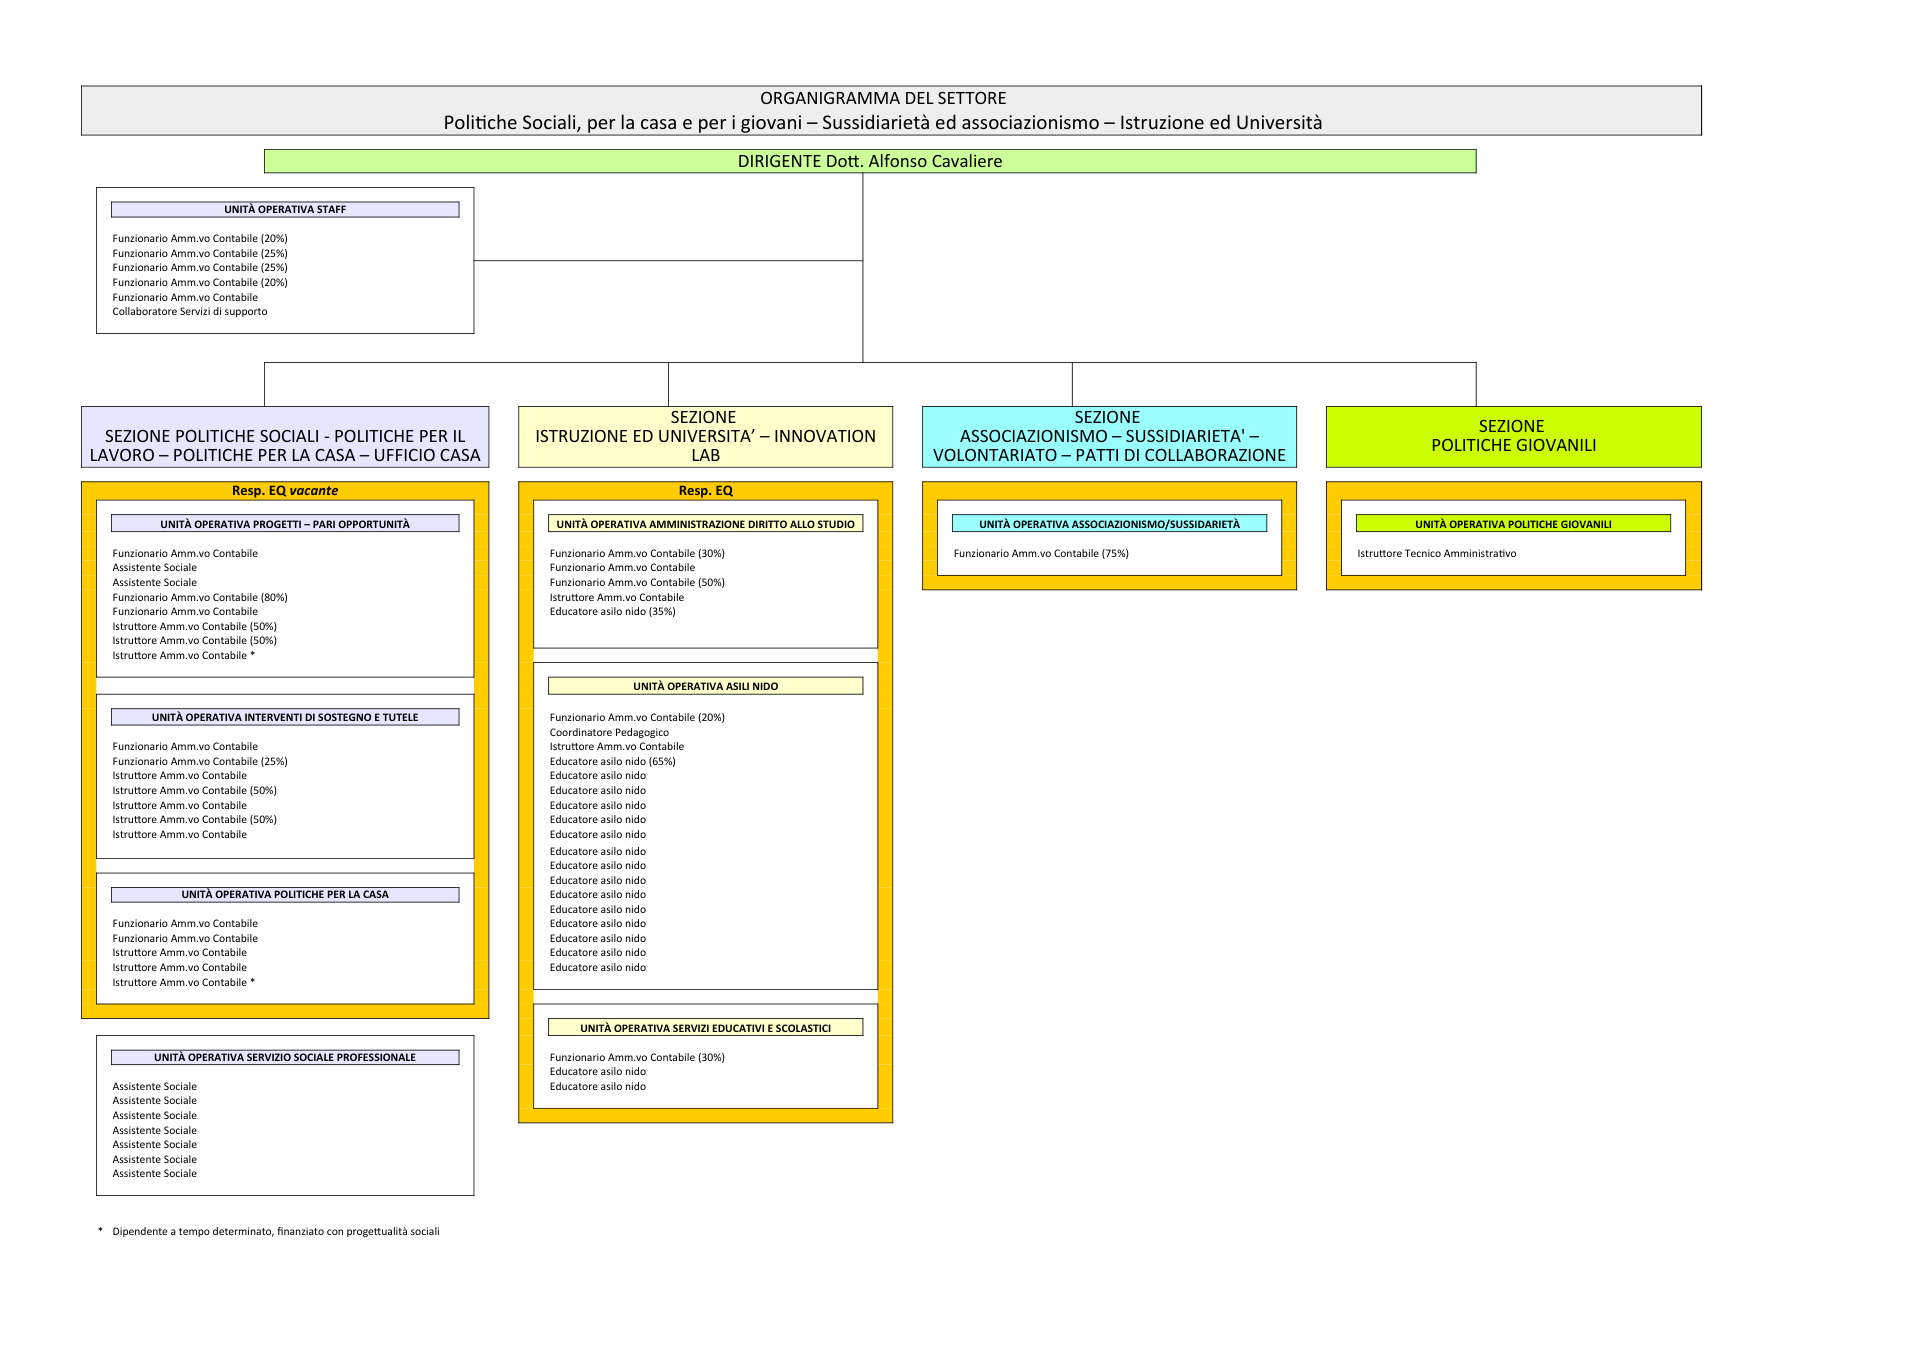Select the SEZIONE ASSOCIAZIONISMO – SUSSIDIARIETA' cyan box
The image size is (1905, 1348).
coord(1109,436)
